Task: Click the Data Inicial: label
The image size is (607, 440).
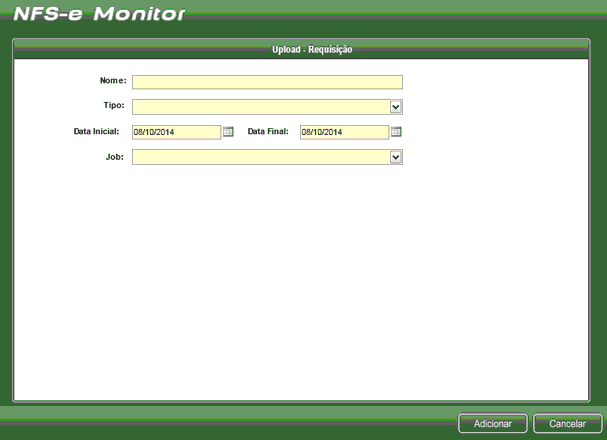Action: click(x=96, y=132)
